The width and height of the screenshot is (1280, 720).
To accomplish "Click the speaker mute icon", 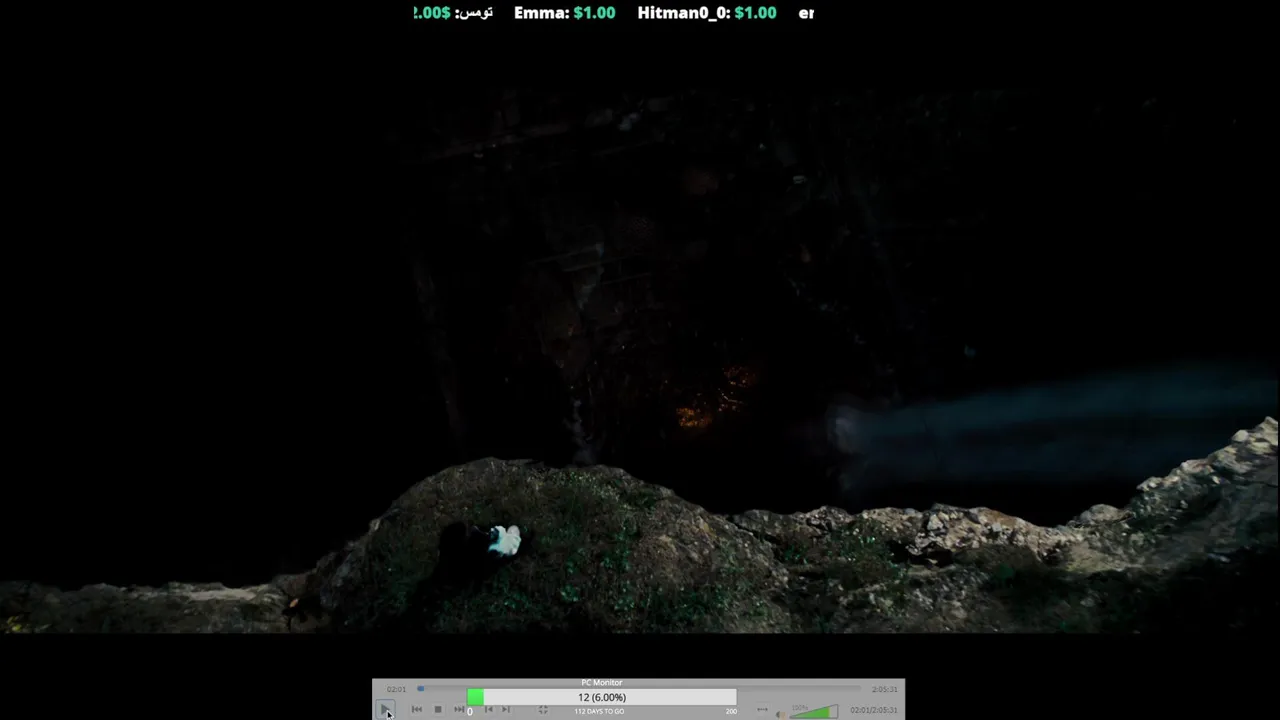I will (x=781, y=714).
